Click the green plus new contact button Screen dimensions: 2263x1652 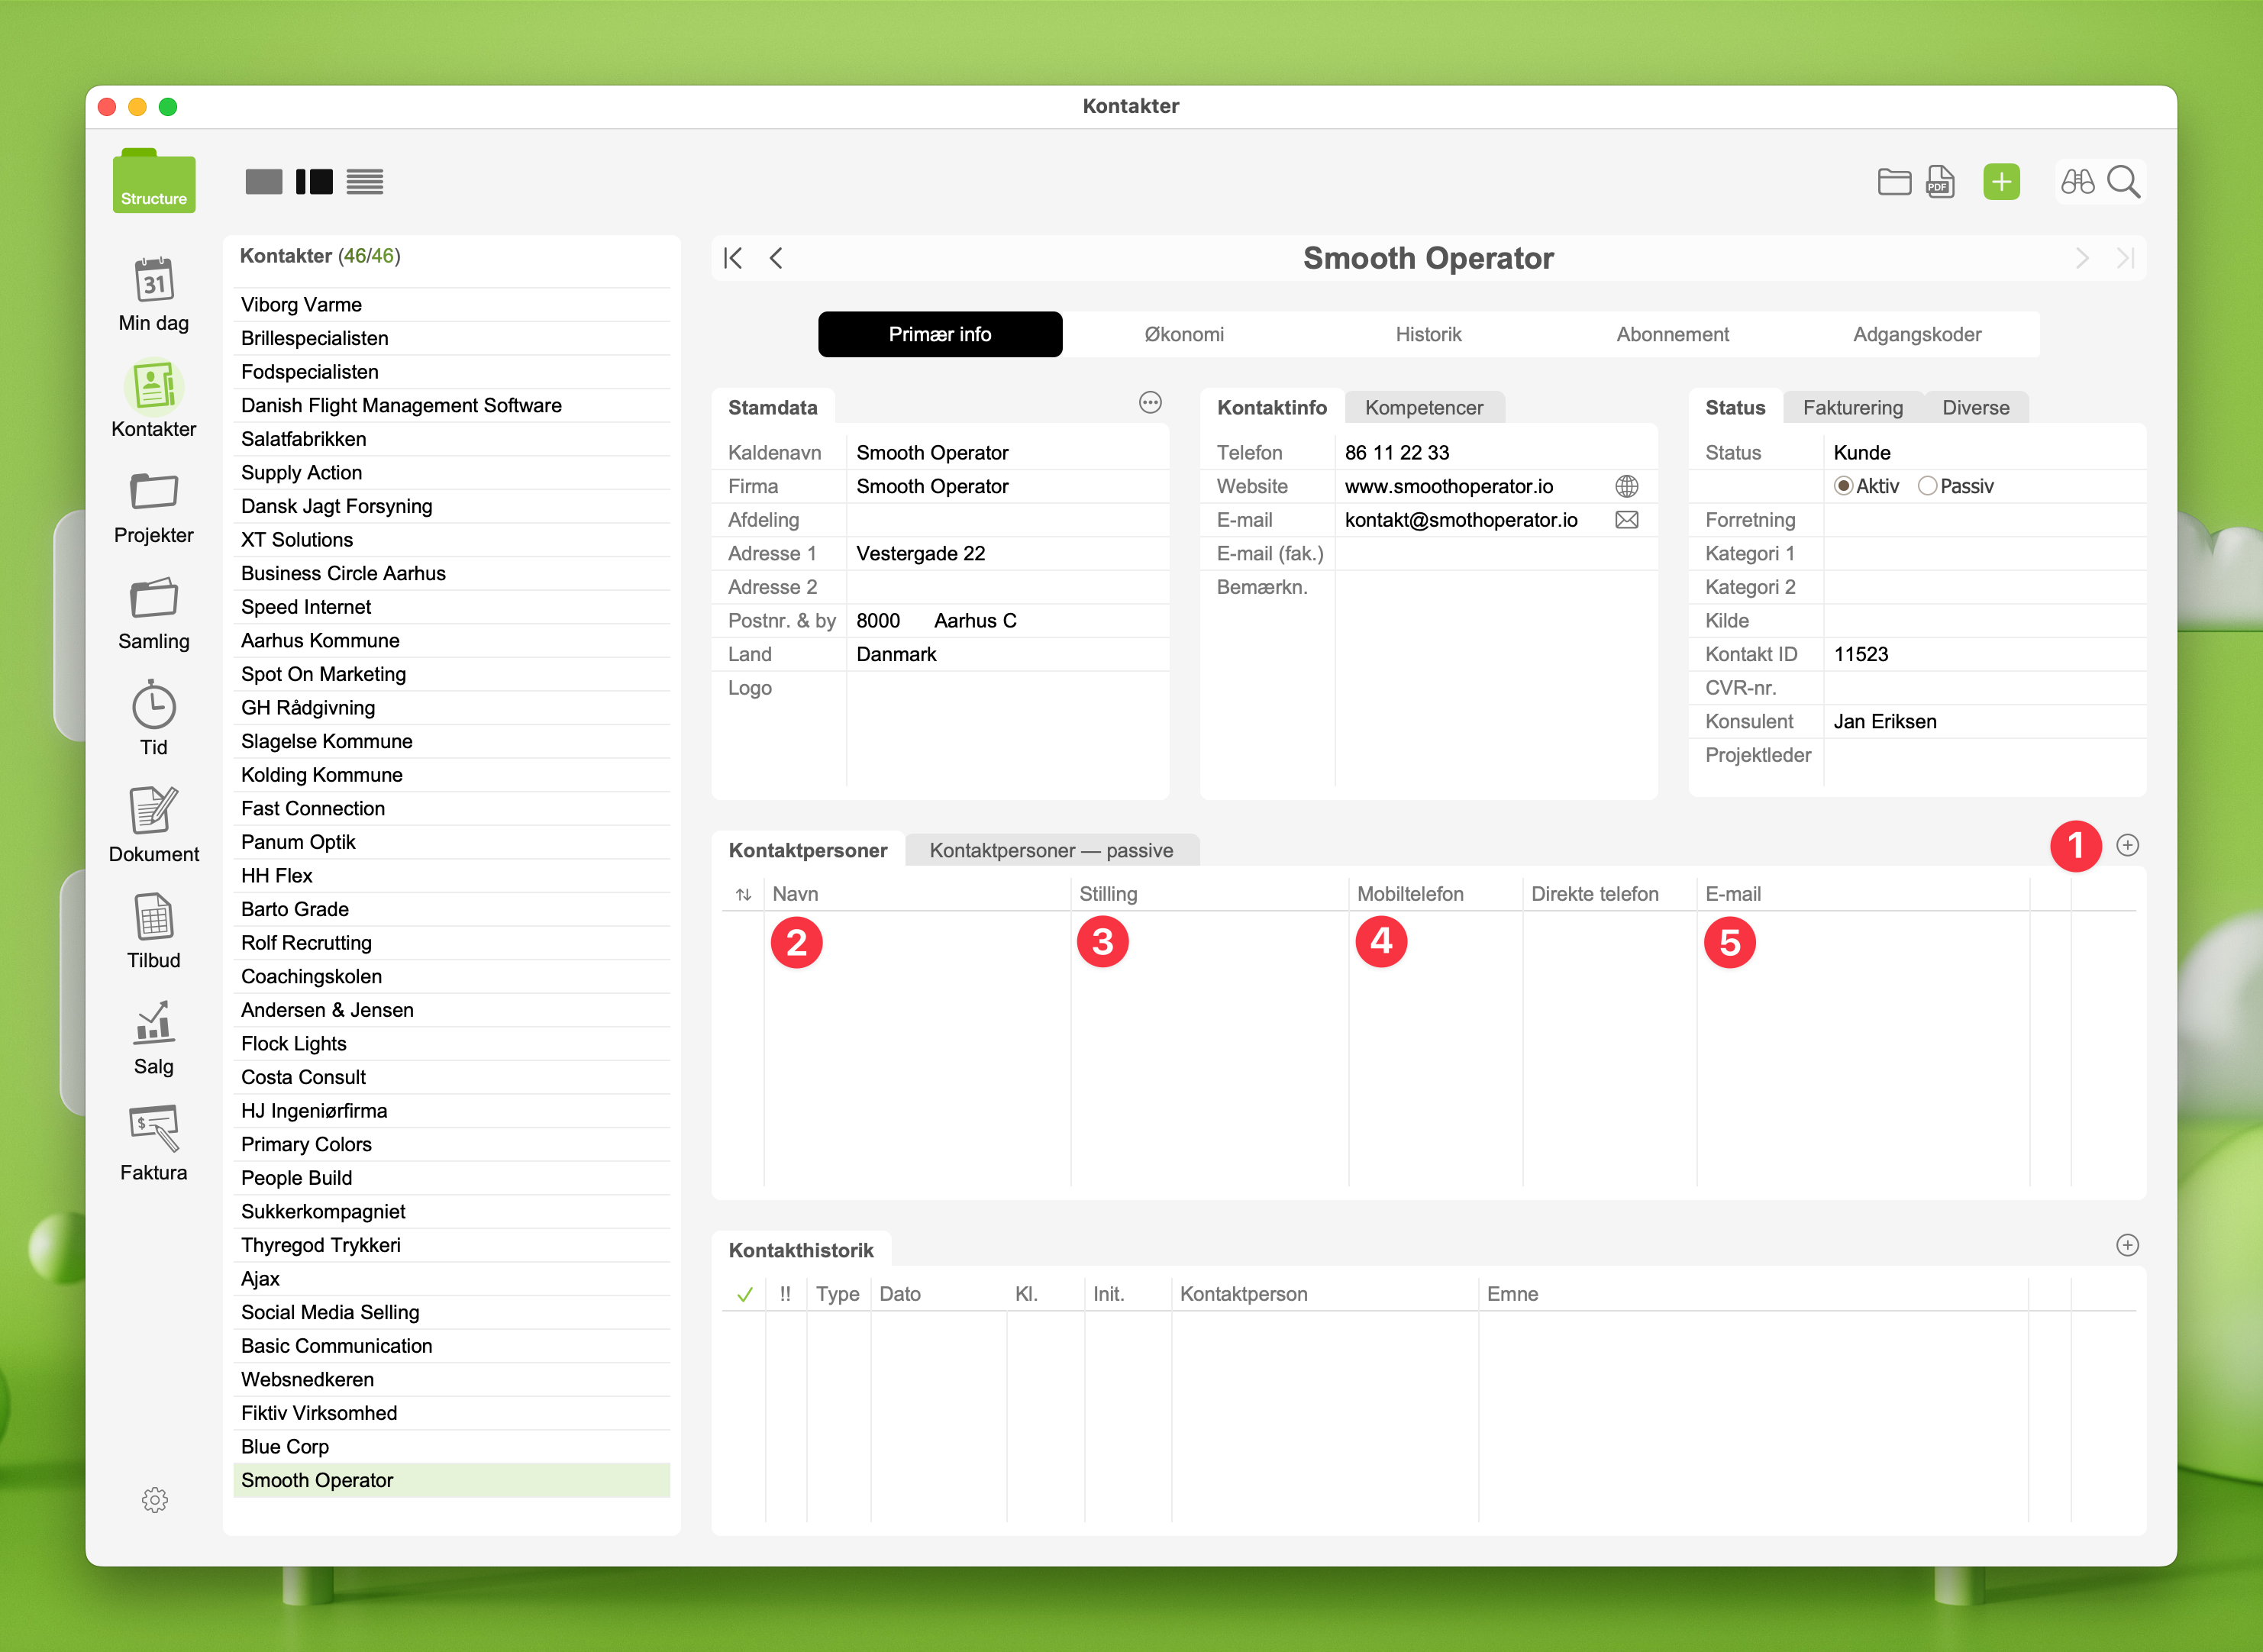click(2001, 182)
